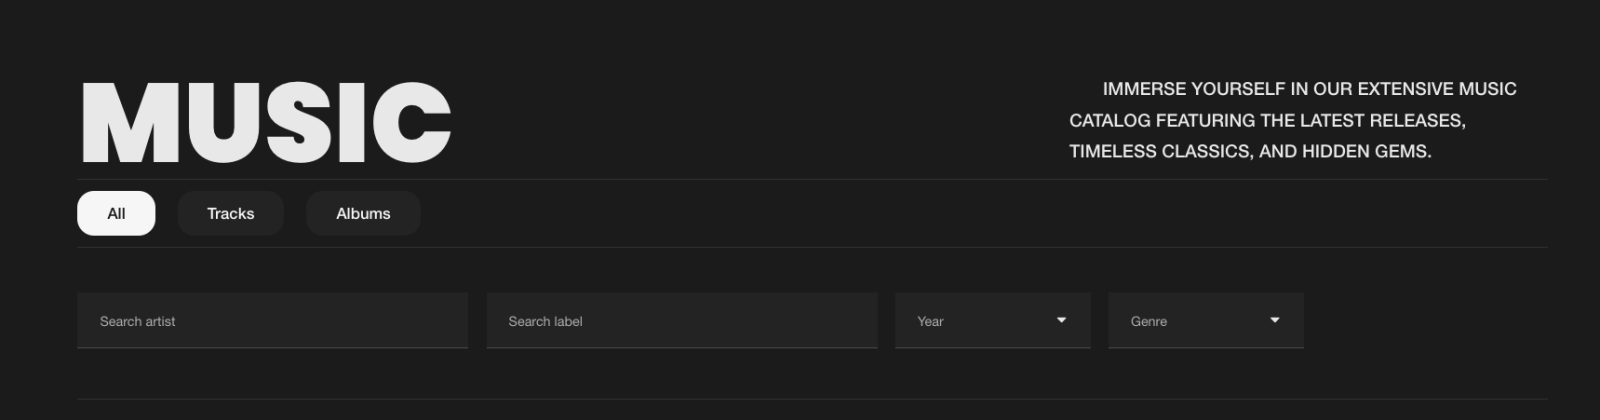
Task: Click the Year label text in the filter
Action: click(x=930, y=321)
